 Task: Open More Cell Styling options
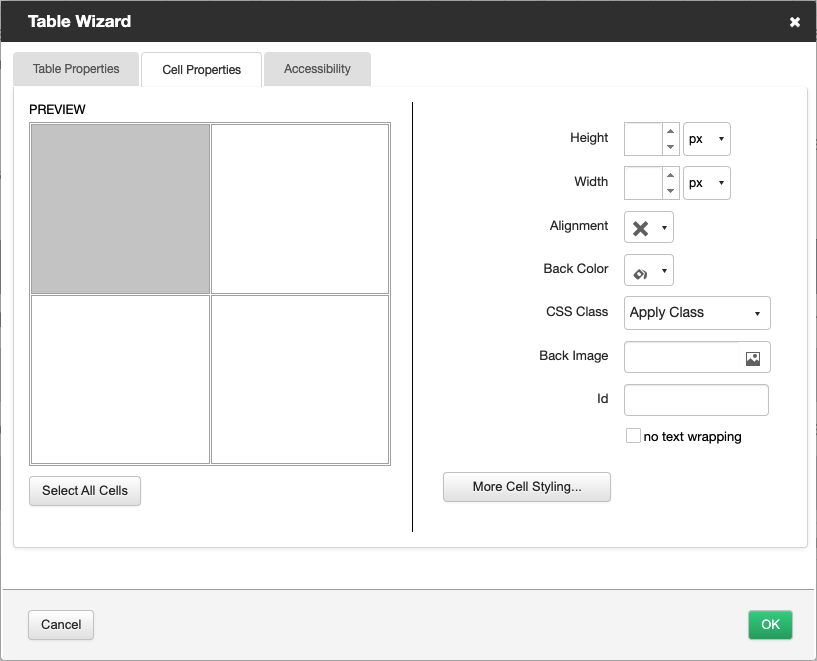[526, 487]
